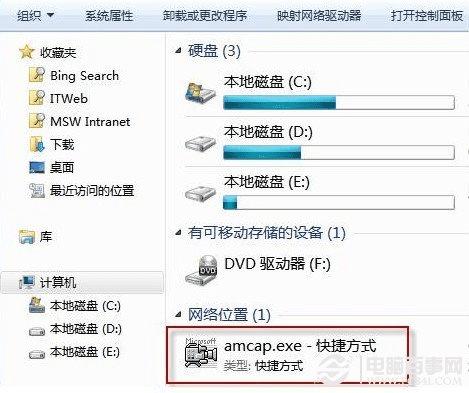This screenshot has height=393, width=469.
Task: Click the C: drive capacity usage bar
Action: tap(339, 102)
